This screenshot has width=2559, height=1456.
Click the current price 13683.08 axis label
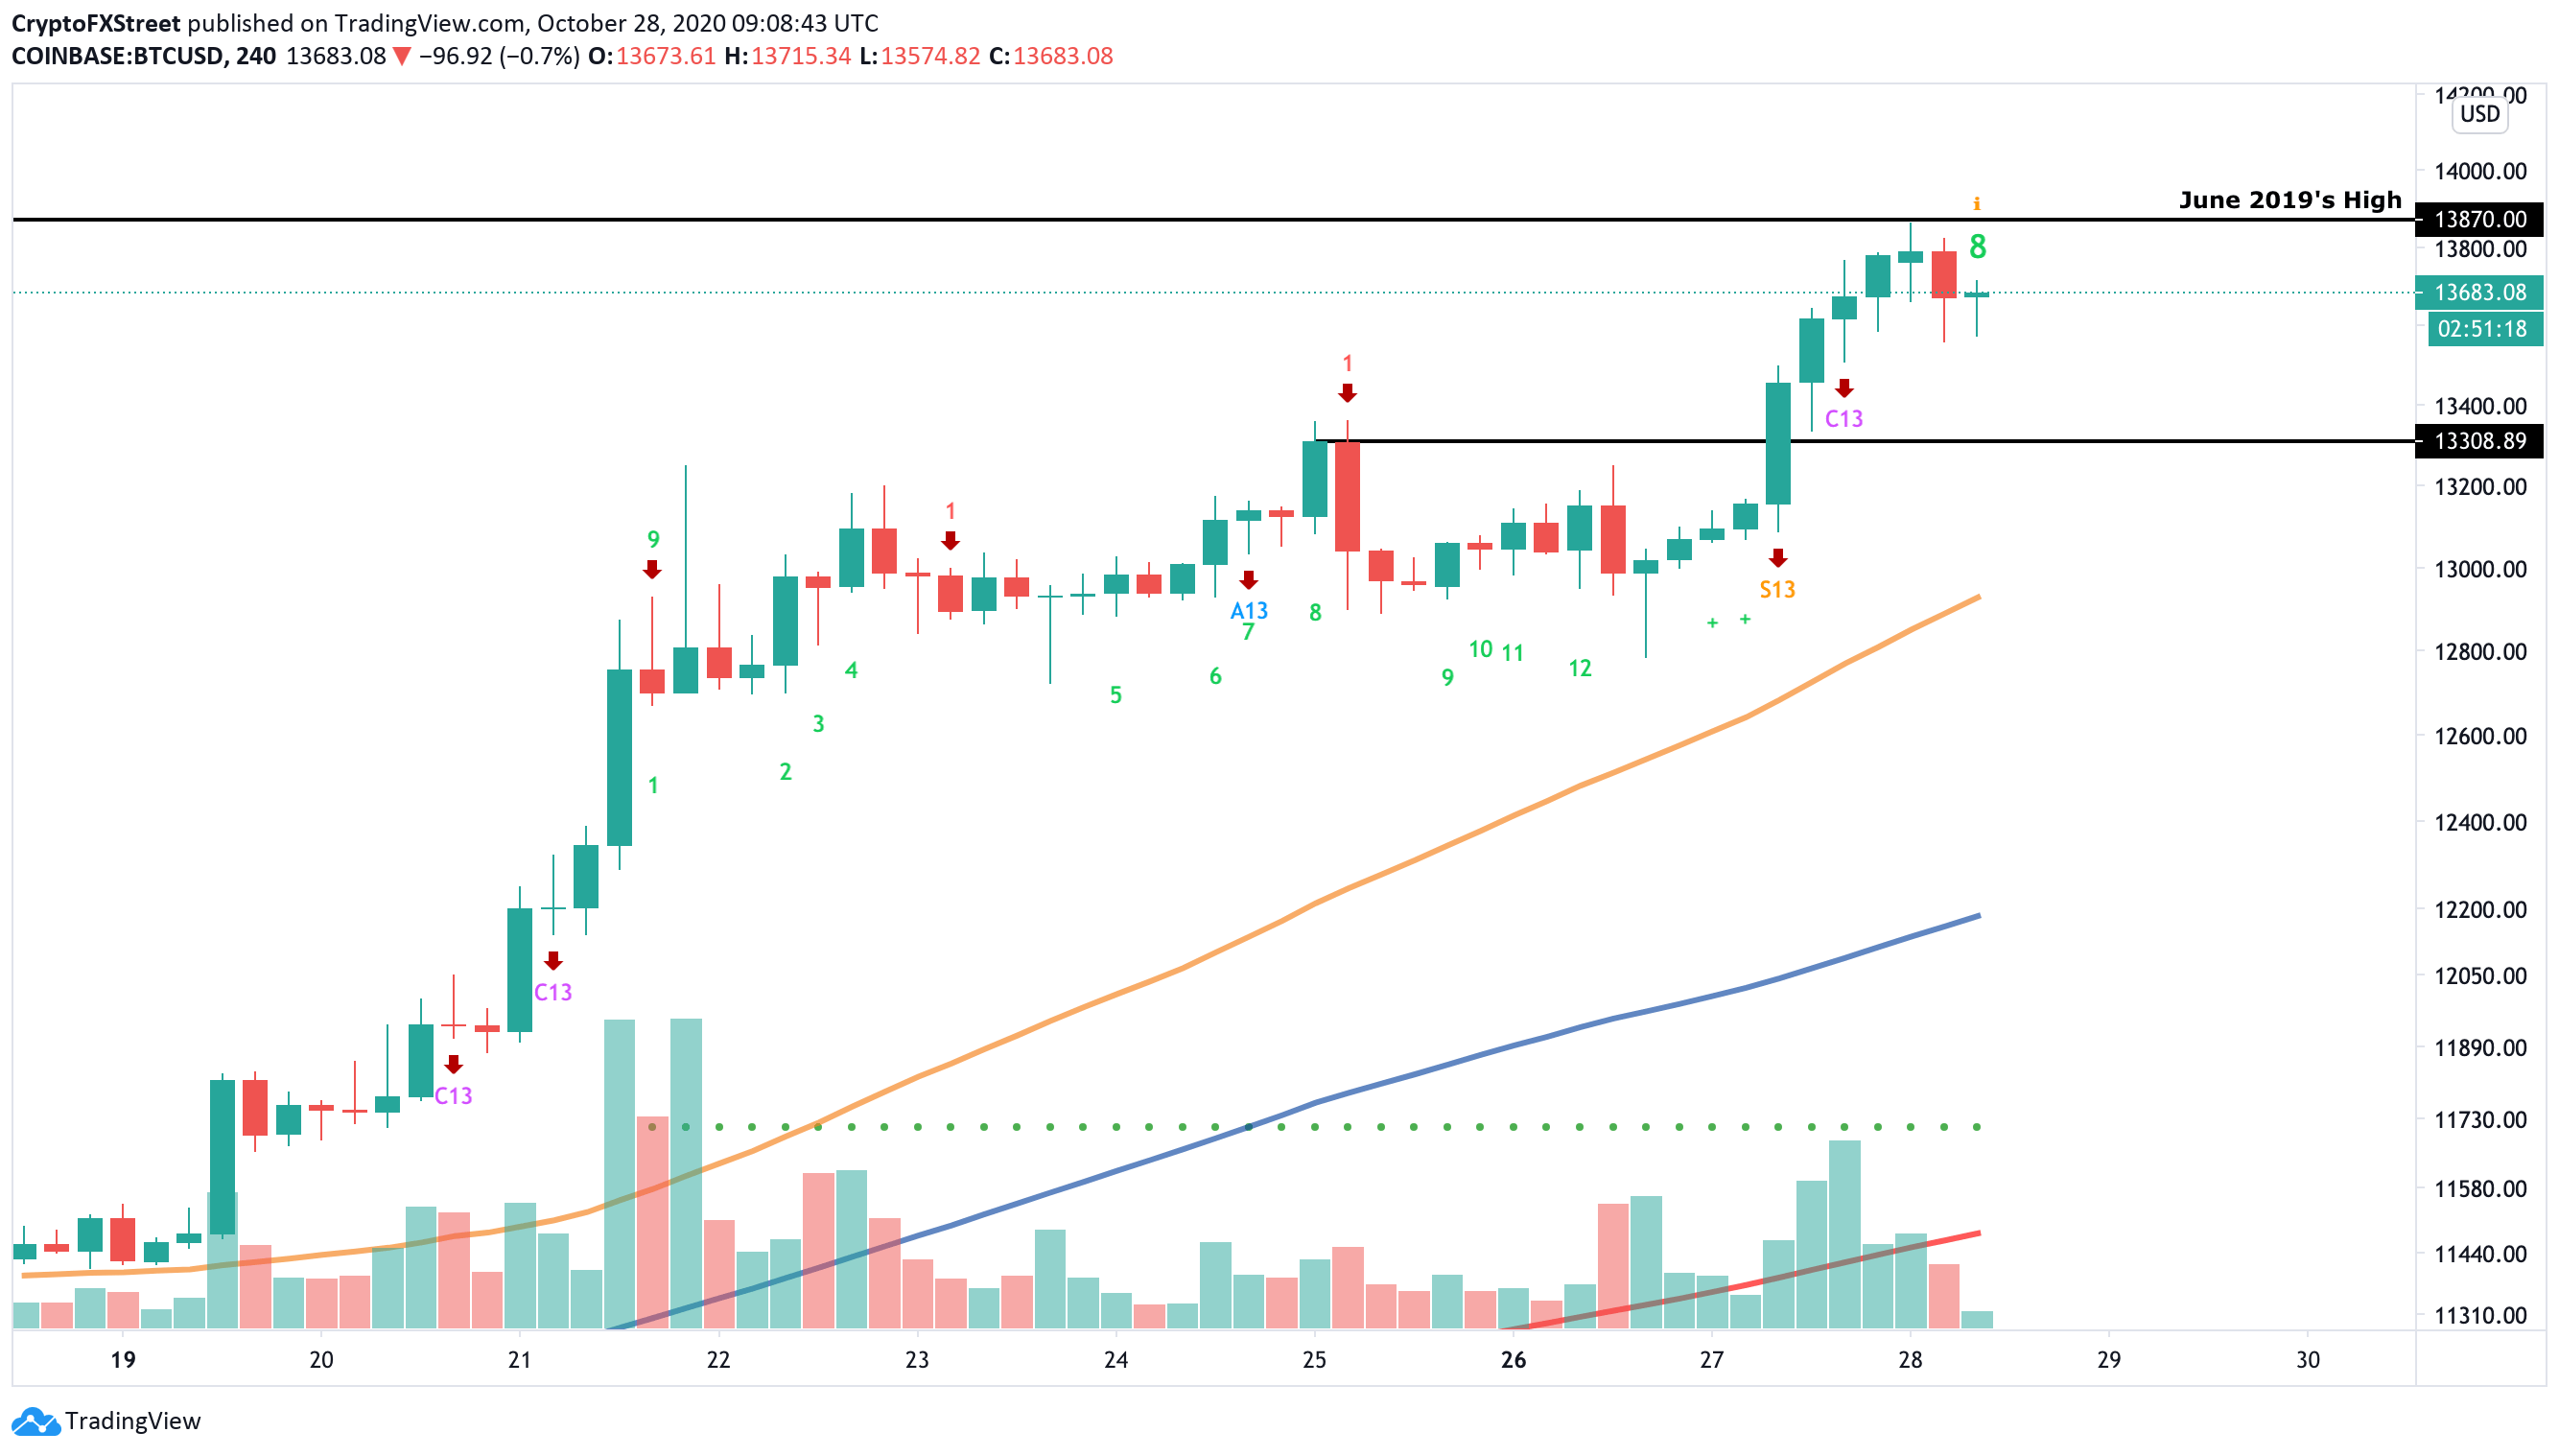coord(2479,292)
